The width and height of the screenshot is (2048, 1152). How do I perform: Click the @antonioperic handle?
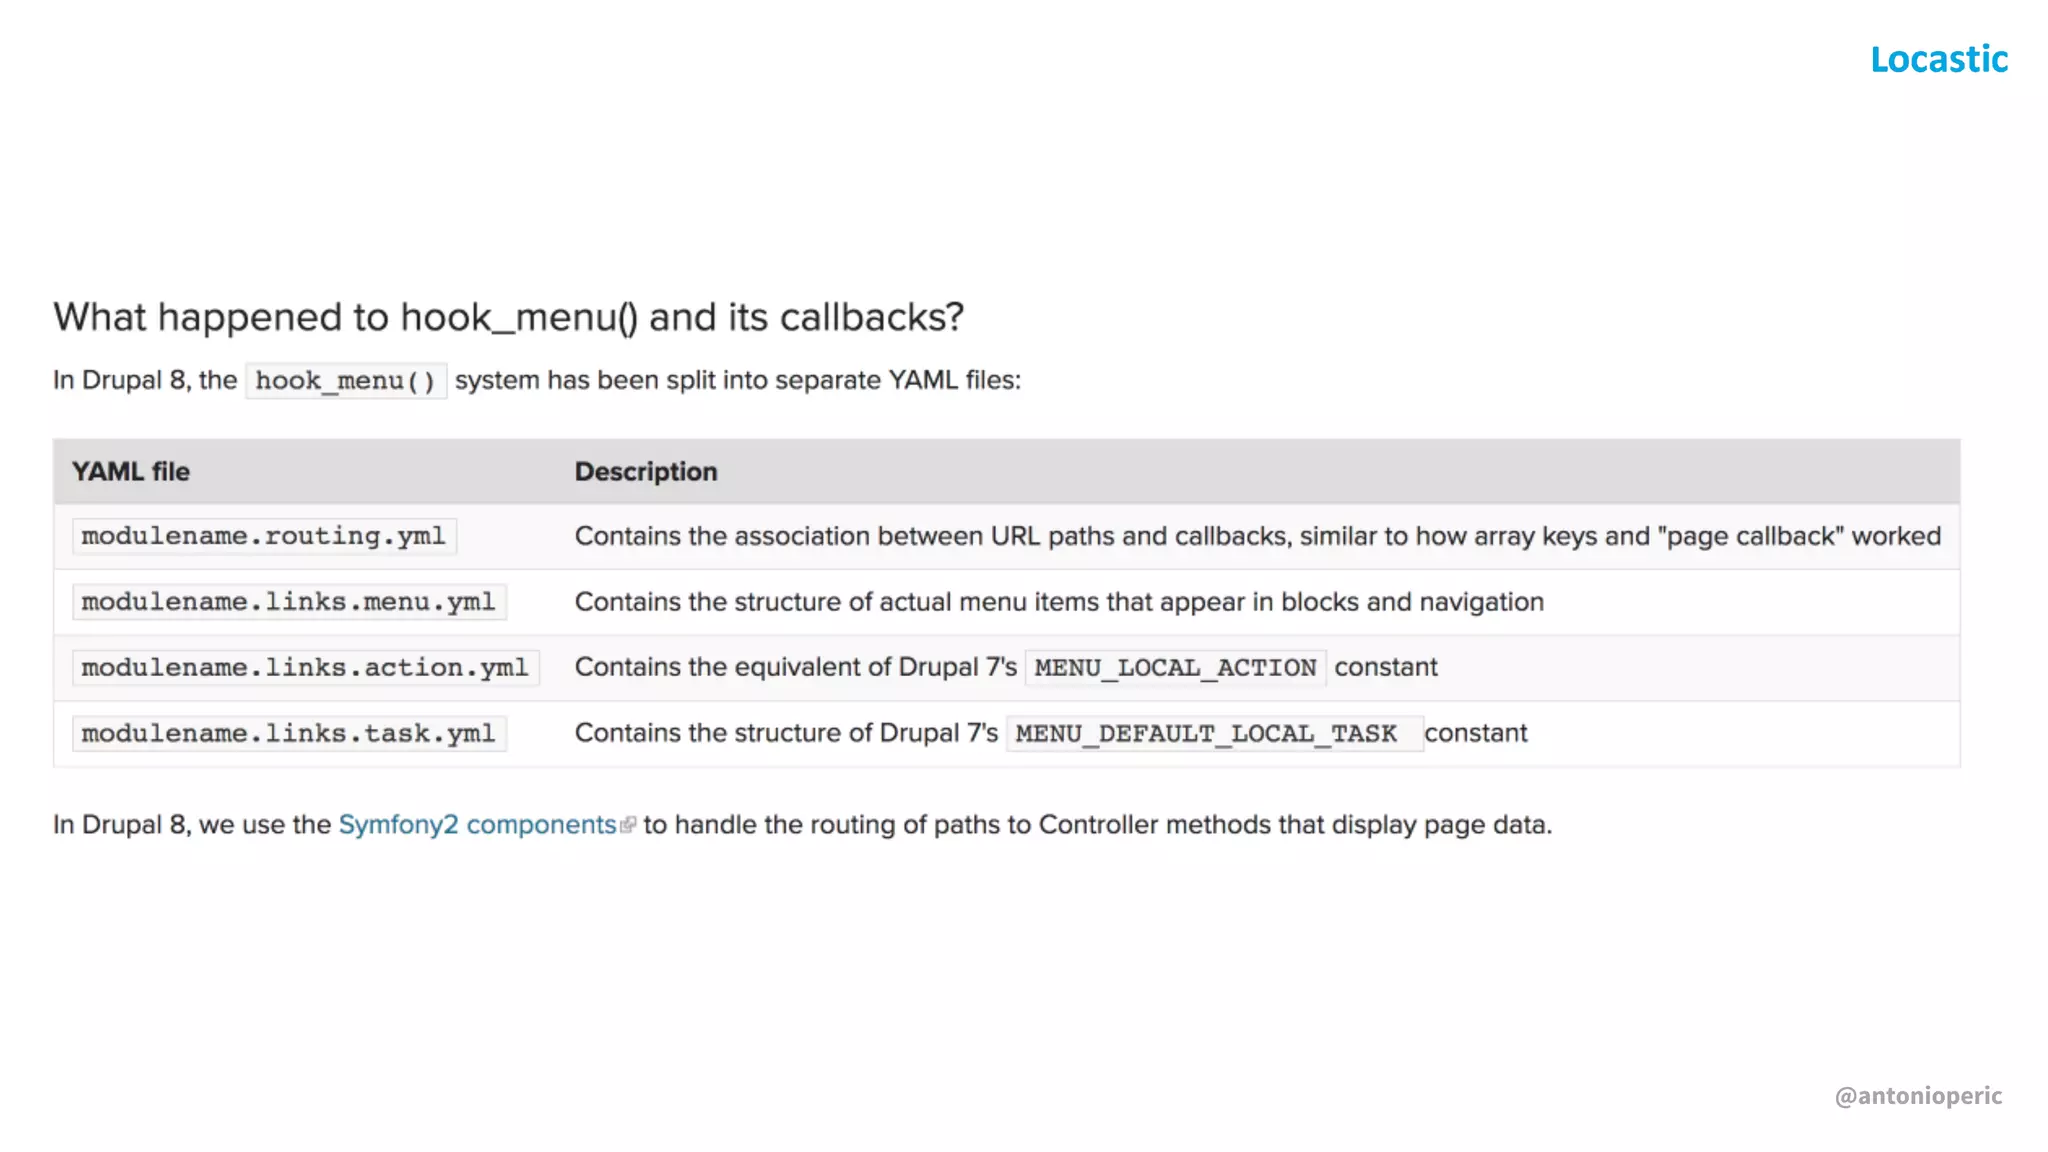(x=1918, y=1096)
